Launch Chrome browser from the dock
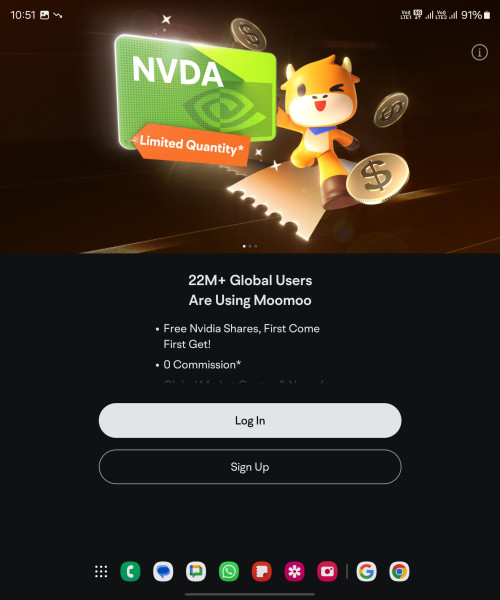The height and width of the screenshot is (600, 500). pos(399,571)
